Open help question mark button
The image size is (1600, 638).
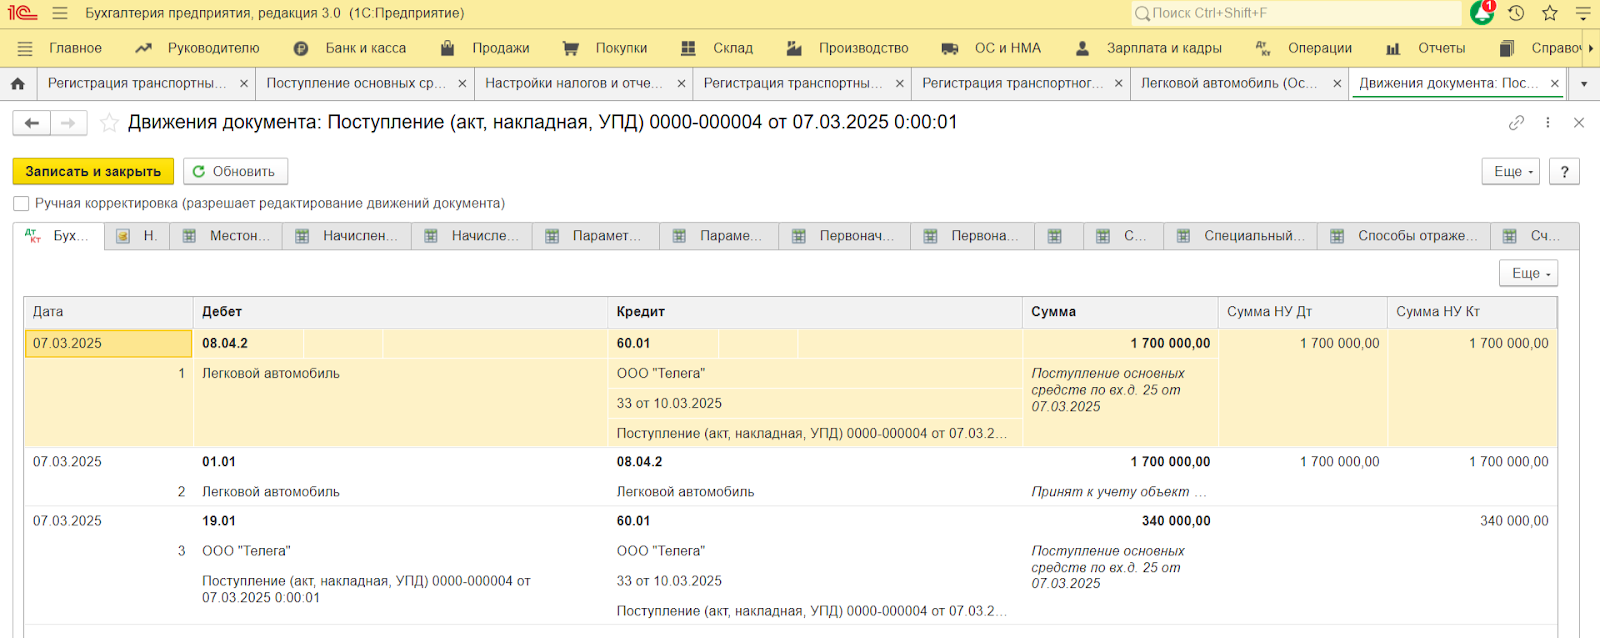(x=1564, y=171)
